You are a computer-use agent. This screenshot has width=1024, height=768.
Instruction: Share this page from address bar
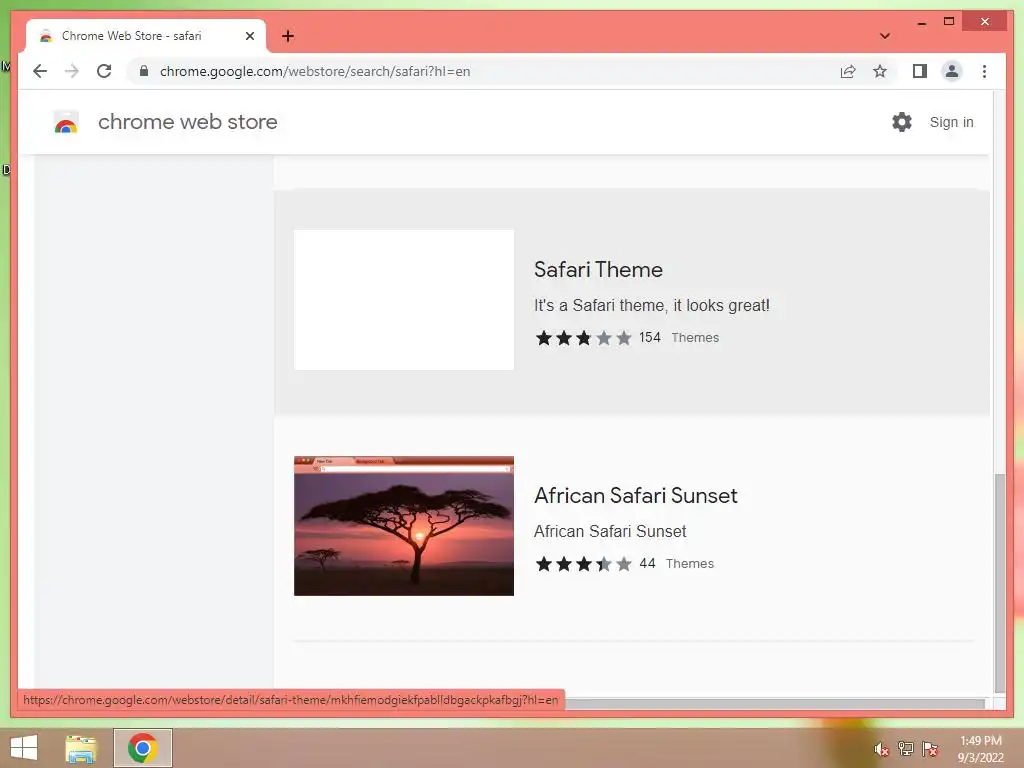coord(848,71)
